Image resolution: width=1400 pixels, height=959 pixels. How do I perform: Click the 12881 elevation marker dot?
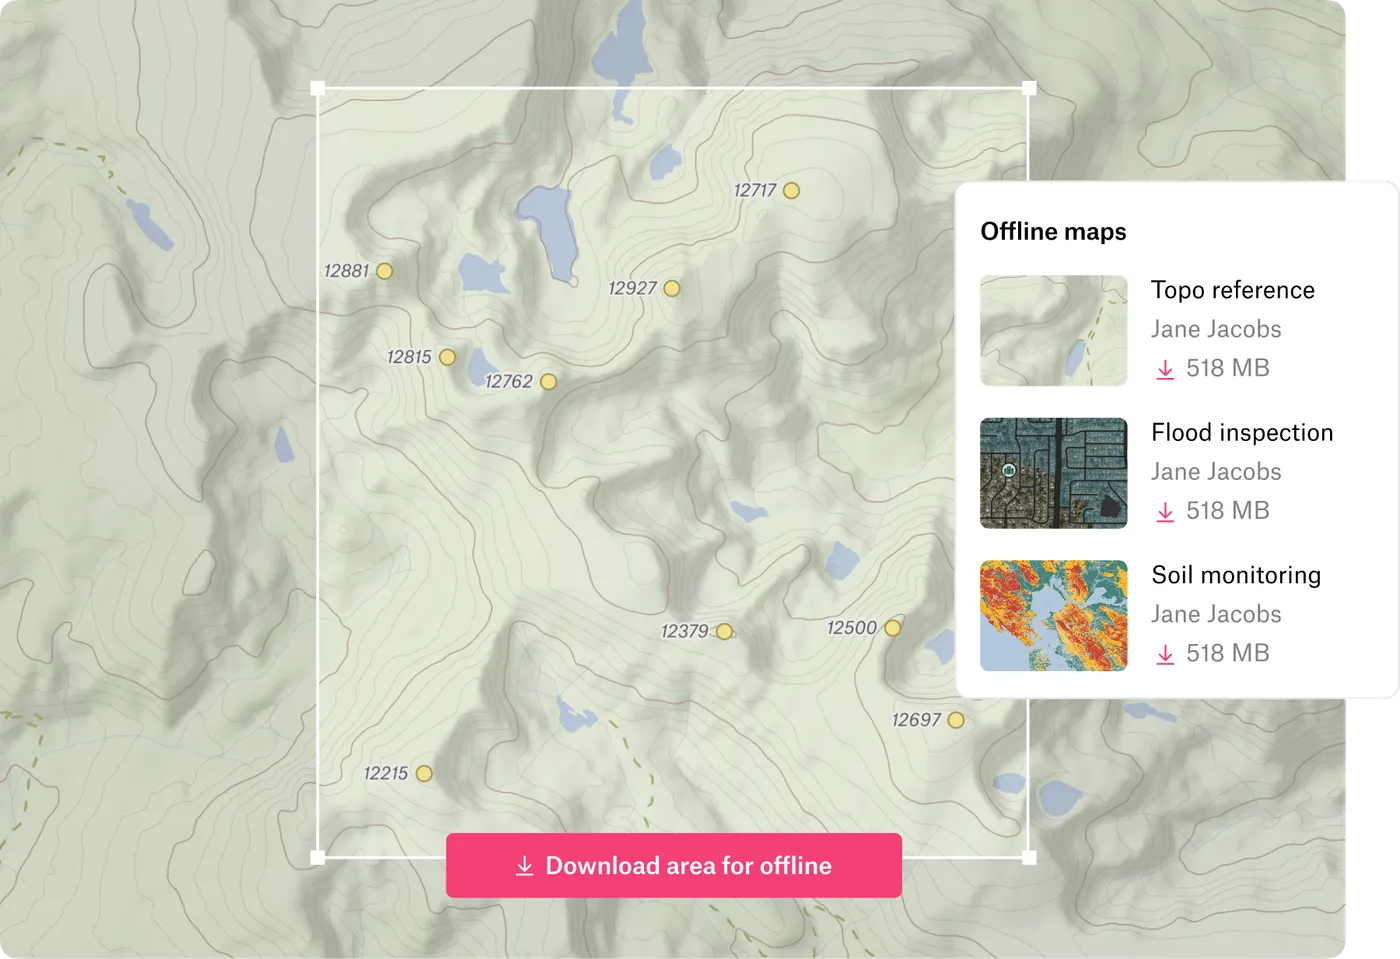pos(384,271)
